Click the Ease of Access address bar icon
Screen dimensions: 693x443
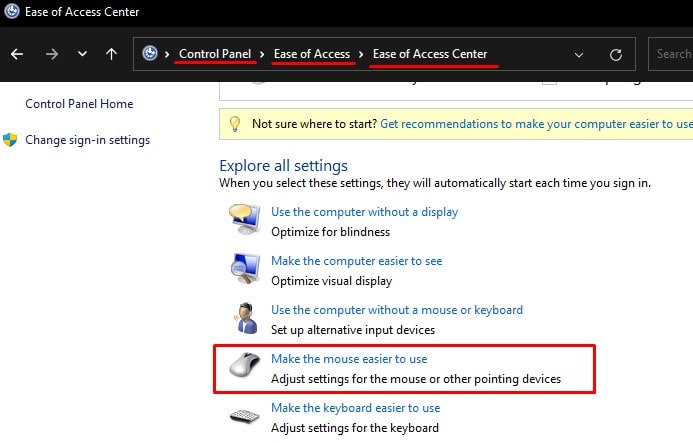(150, 53)
